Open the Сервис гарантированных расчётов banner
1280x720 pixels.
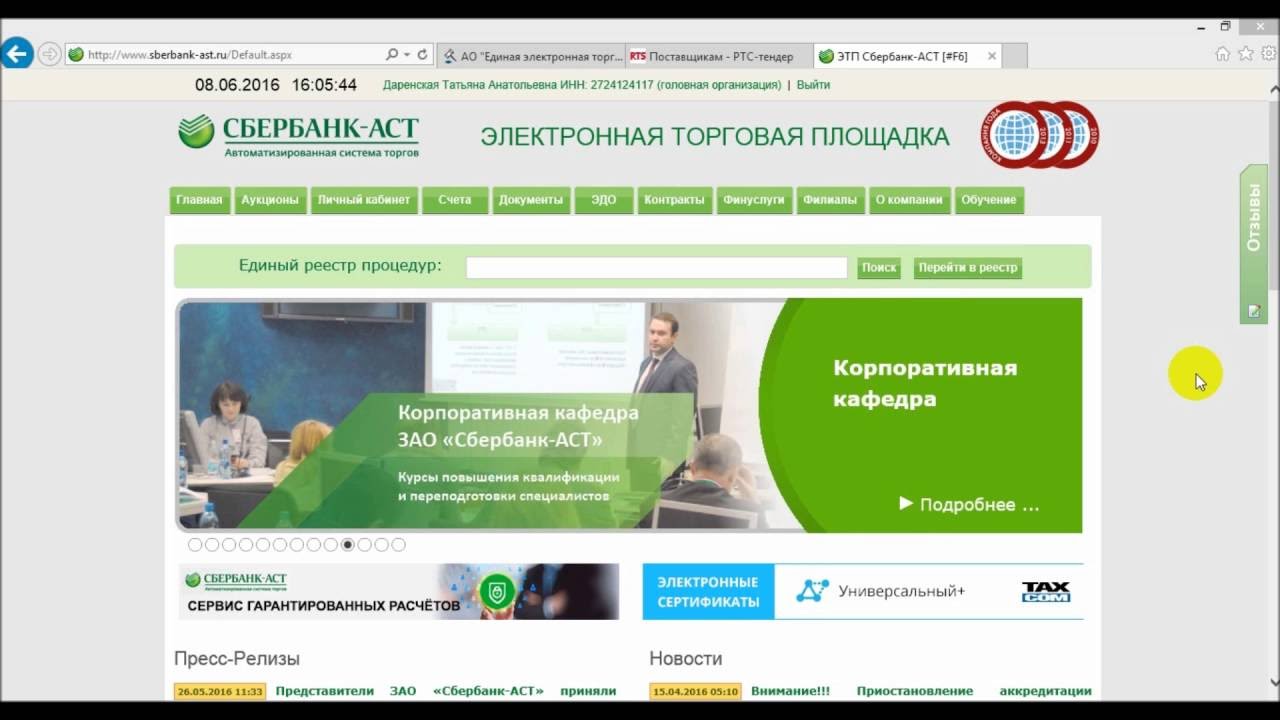pyautogui.click(x=399, y=592)
